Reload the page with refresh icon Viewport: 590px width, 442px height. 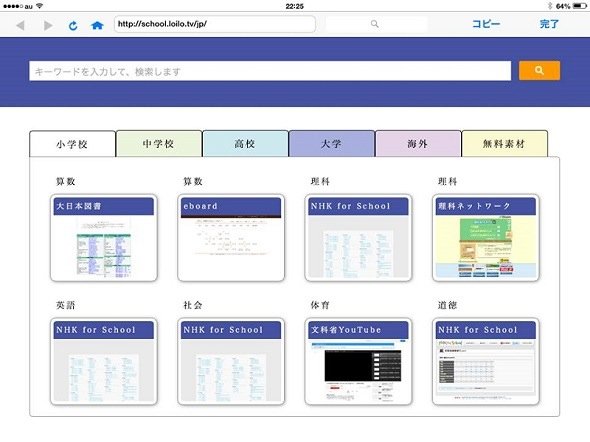coord(73,25)
